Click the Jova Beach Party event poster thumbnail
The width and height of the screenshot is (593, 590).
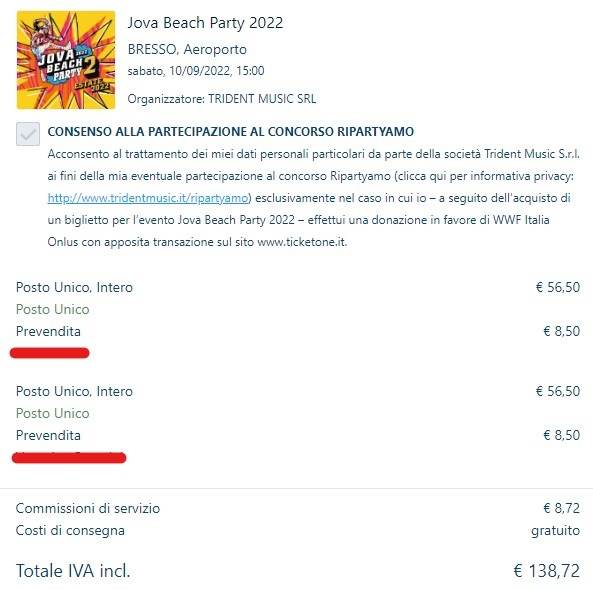point(66,60)
